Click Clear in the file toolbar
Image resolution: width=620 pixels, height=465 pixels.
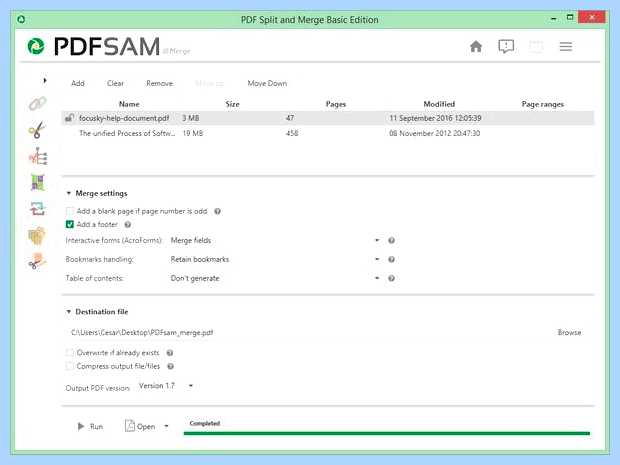(x=115, y=83)
